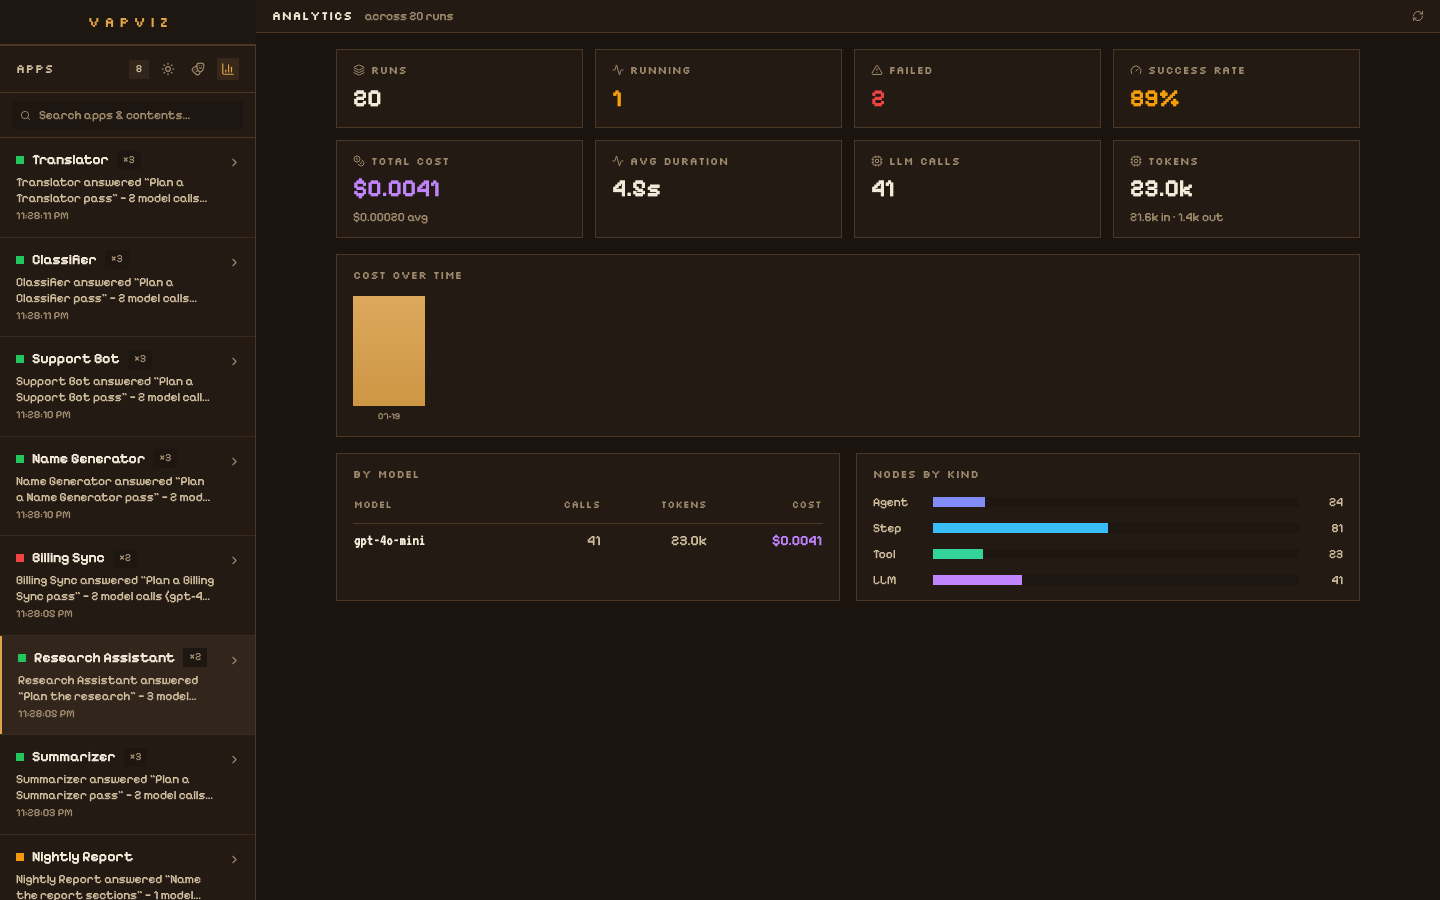Toggle the sun light-theme icon
Viewport: 1440px width, 900px height.
point(168,69)
